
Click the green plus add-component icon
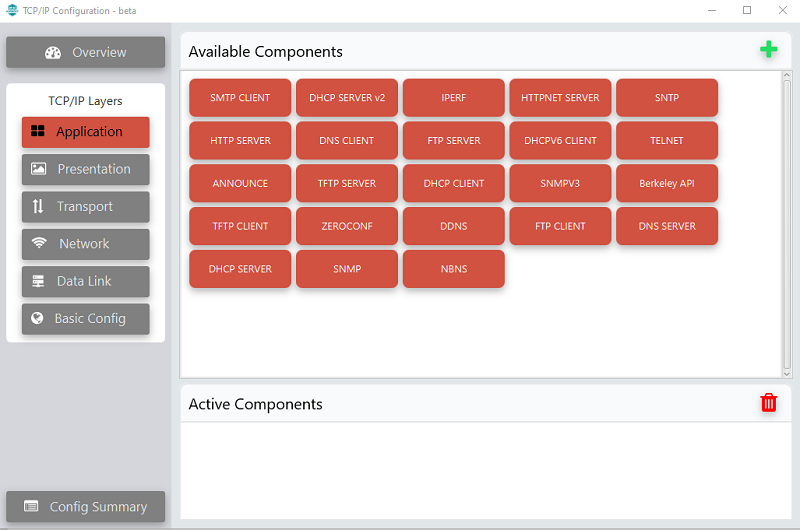click(768, 49)
